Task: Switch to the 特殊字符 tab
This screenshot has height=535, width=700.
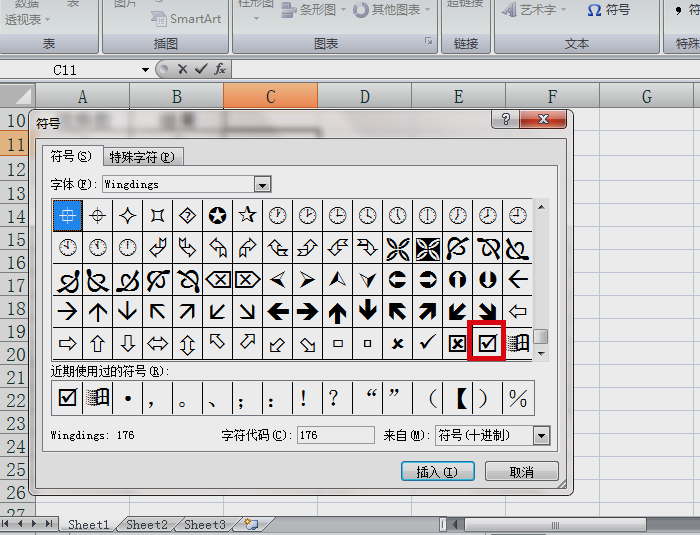Action: [x=141, y=157]
